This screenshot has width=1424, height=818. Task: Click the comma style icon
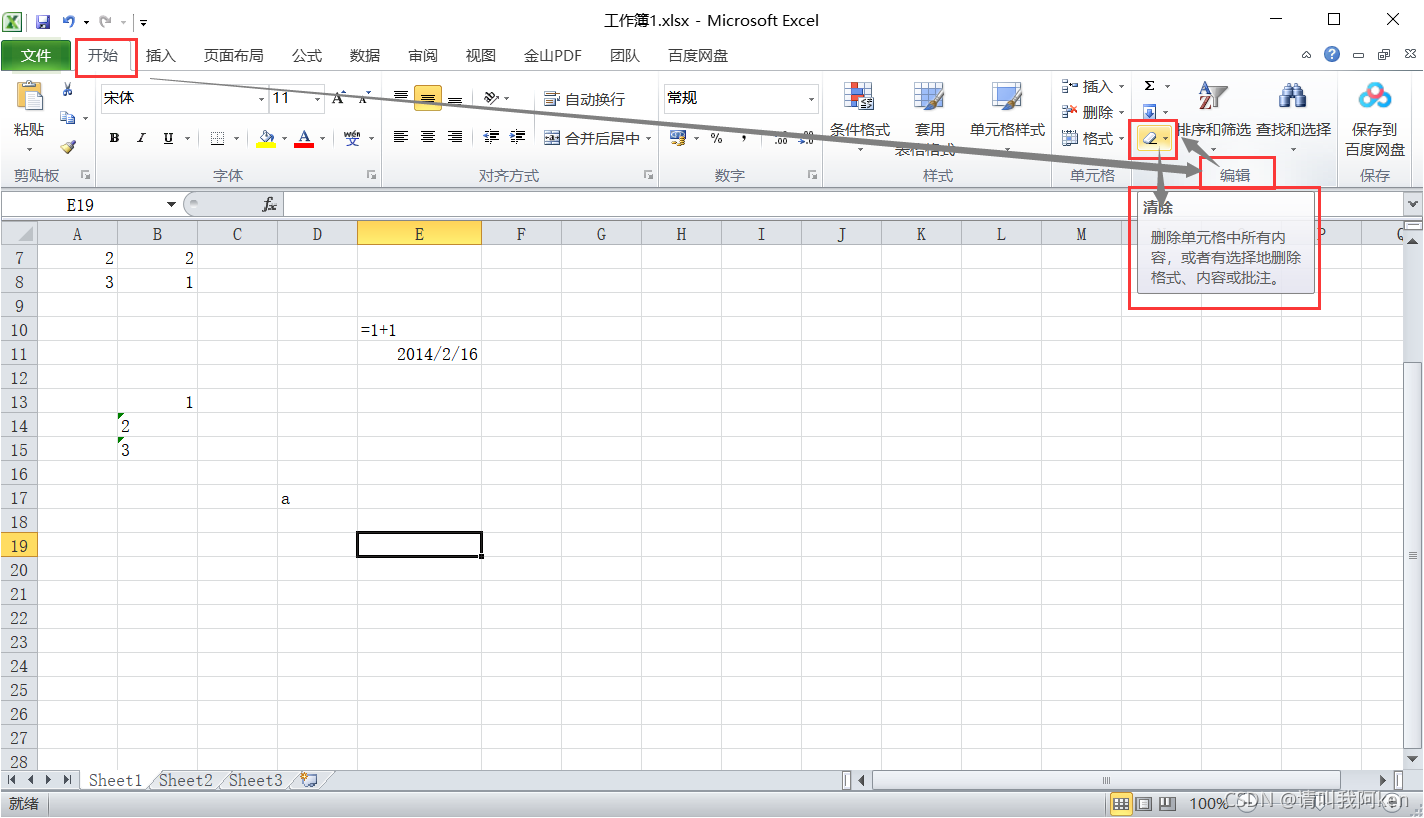click(x=743, y=138)
